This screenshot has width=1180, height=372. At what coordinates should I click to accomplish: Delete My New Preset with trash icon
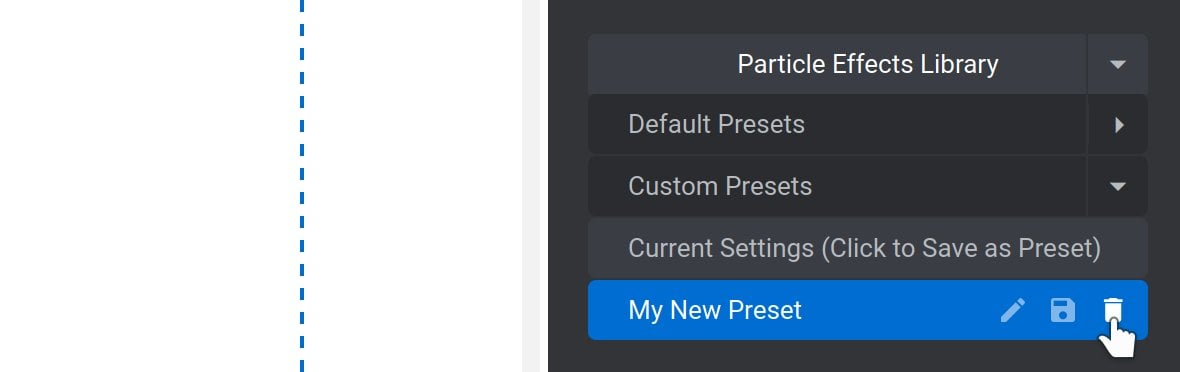tap(1112, 309)
